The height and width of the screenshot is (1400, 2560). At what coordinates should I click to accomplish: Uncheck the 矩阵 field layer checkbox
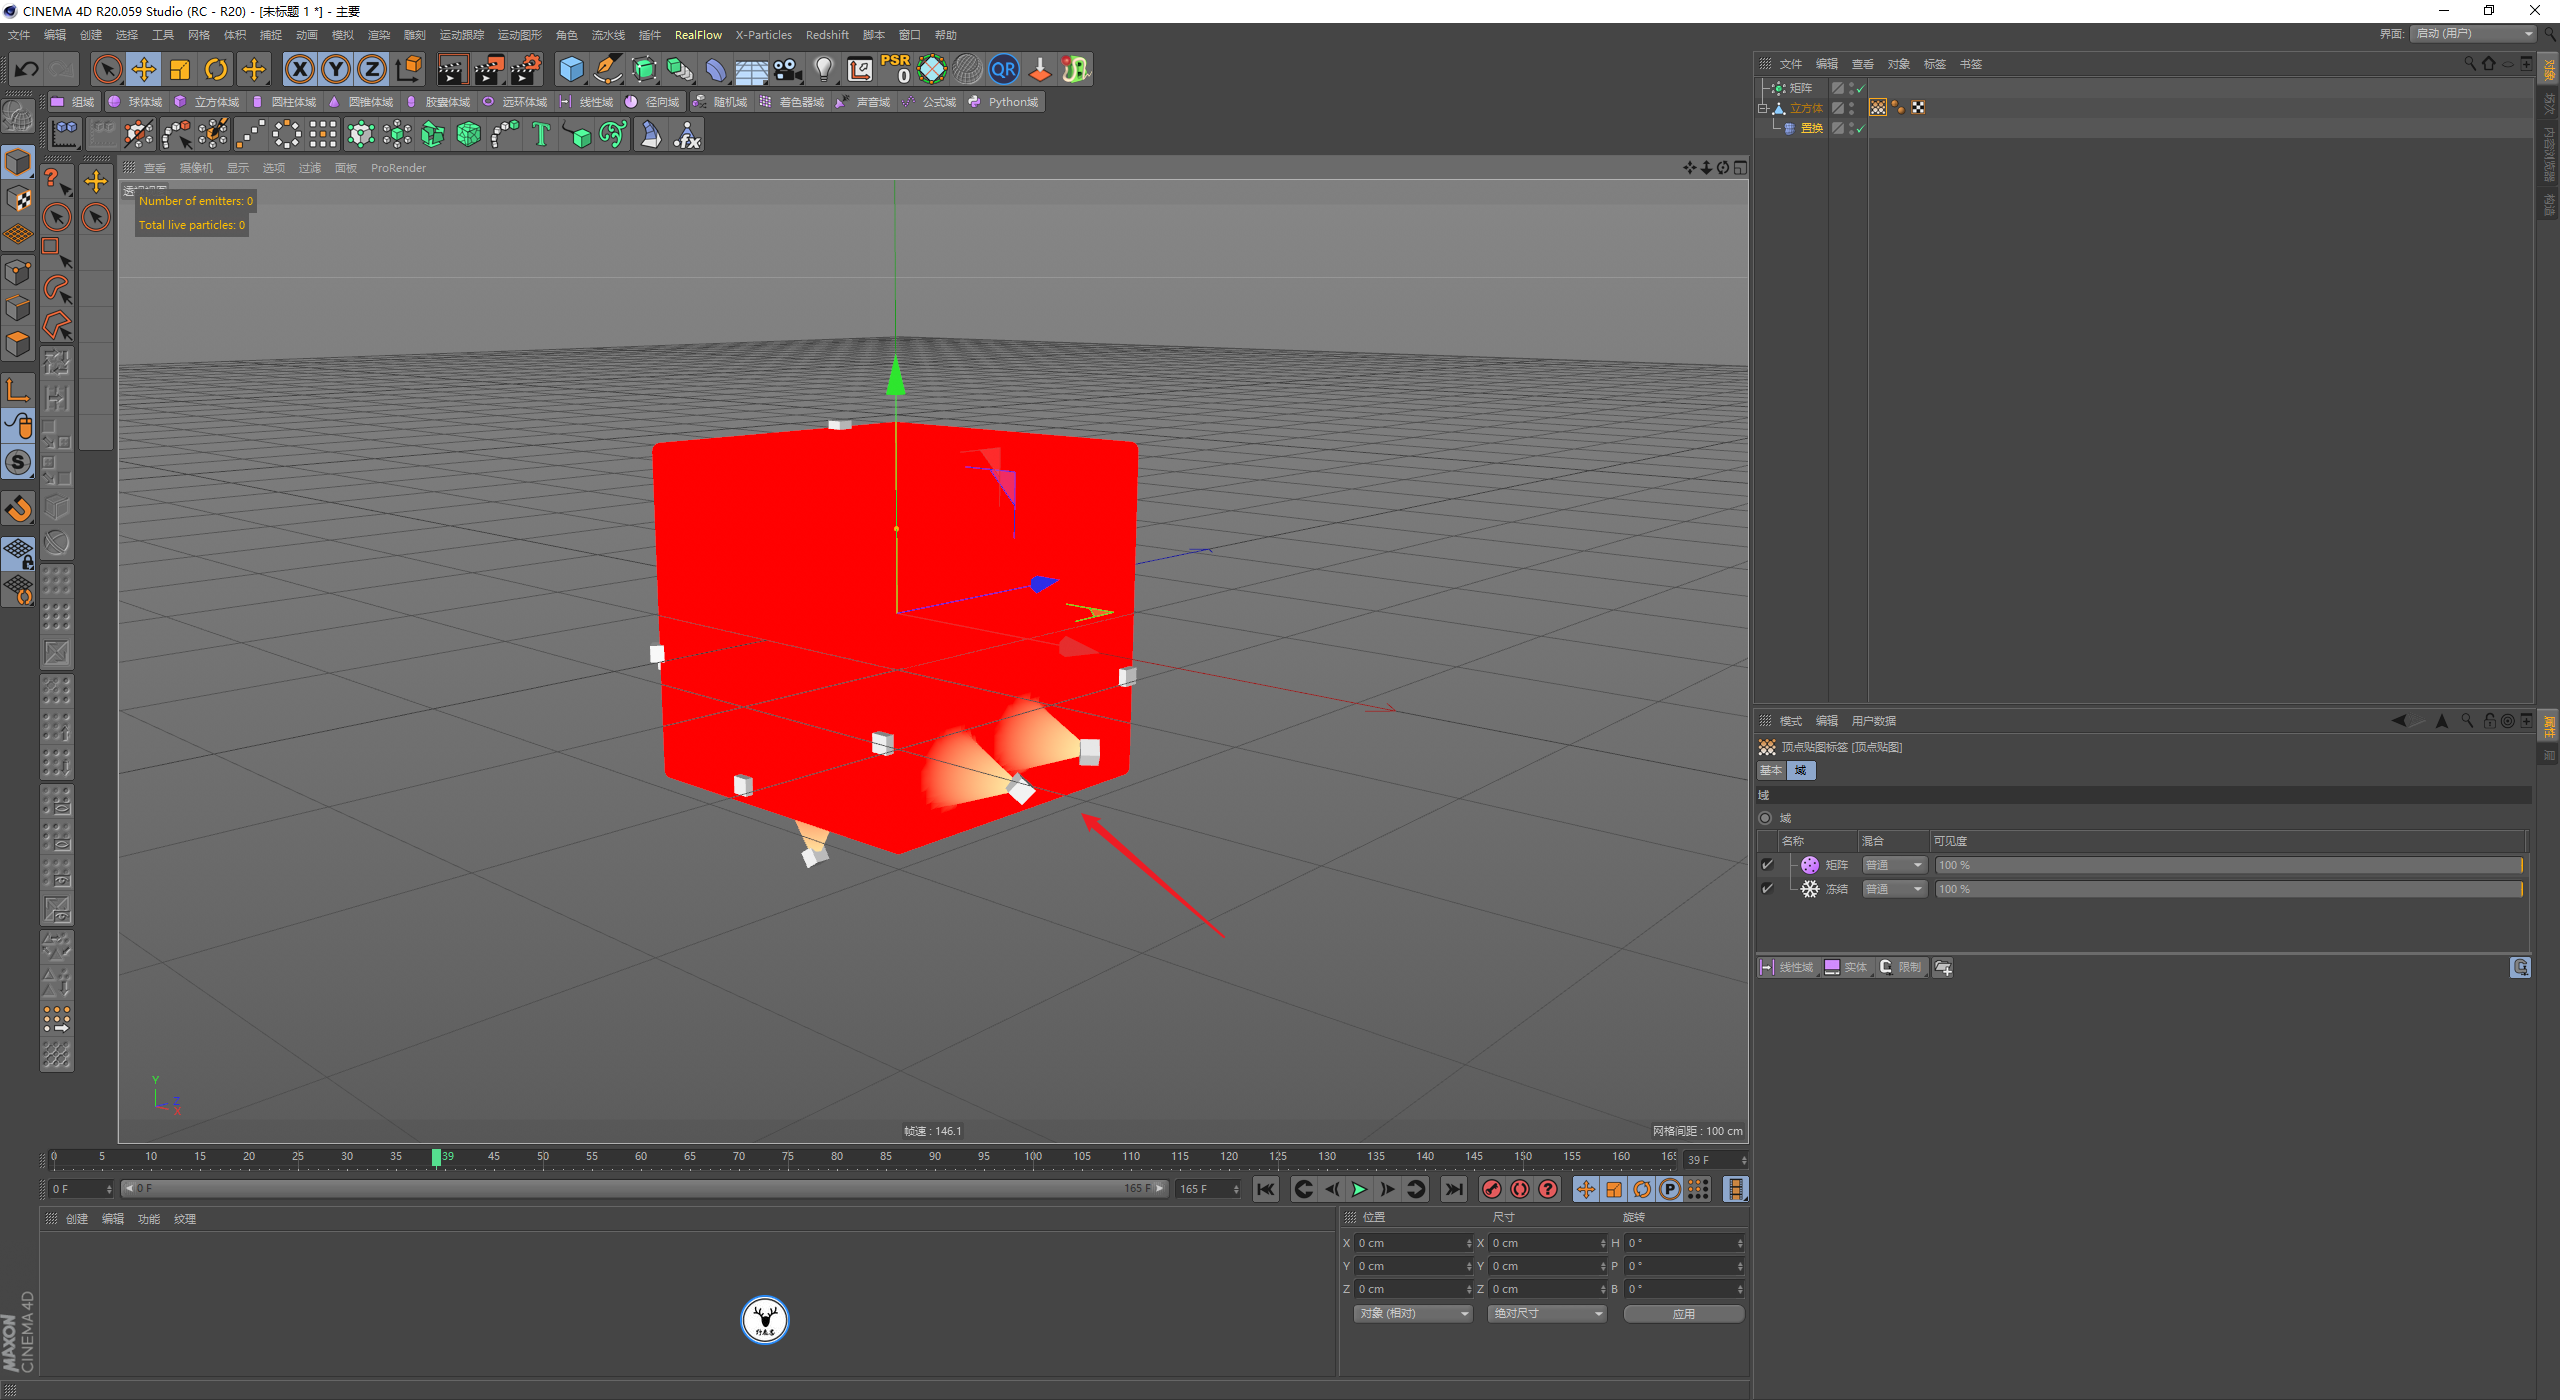click(x=1767, y=865)
